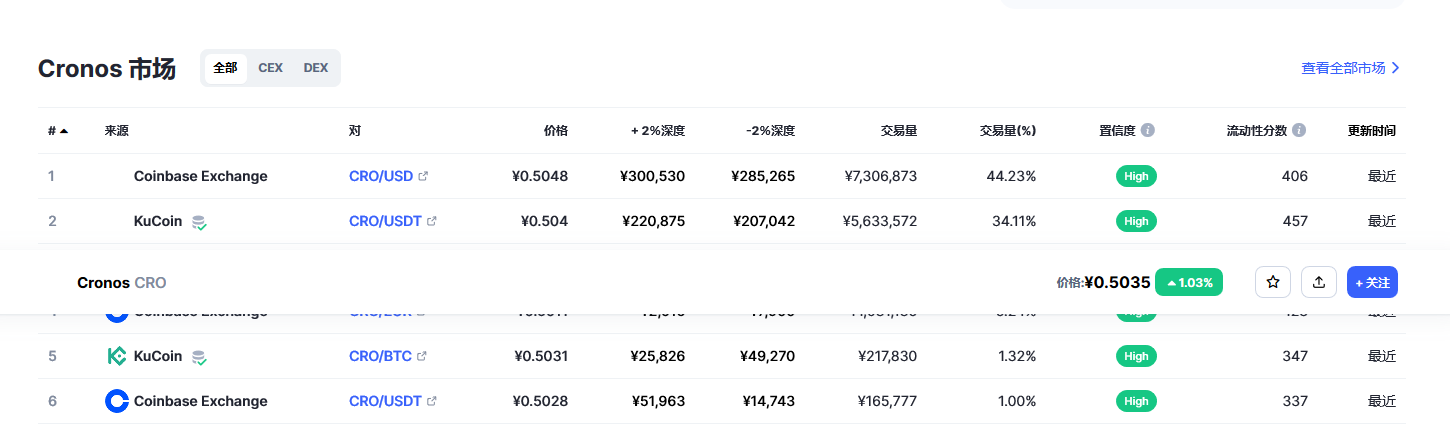Click the reserves icon next to KuCoin row 5
Screen dimensions: 1450x430
200,357
